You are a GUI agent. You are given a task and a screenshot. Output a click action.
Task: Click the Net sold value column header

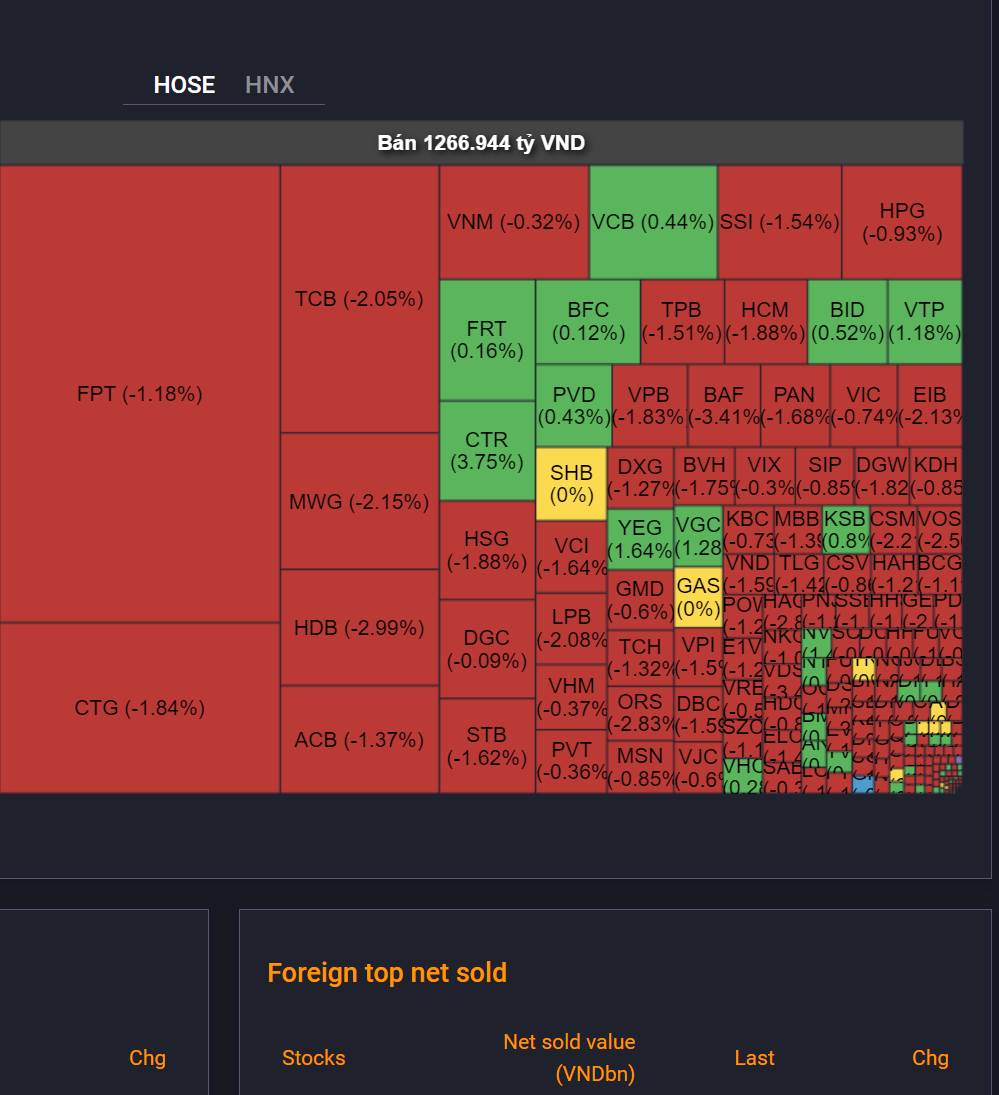569,1057
